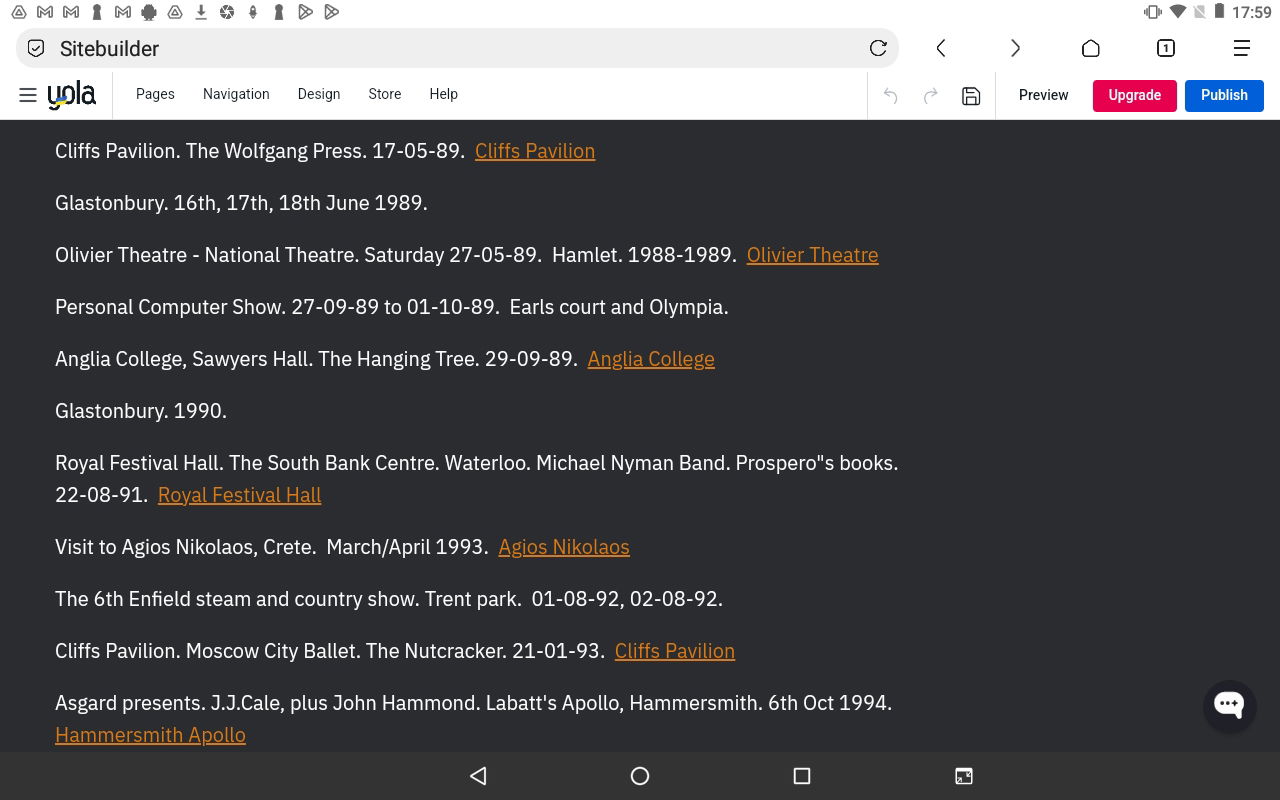Tap the 17:59 clock in status bar
The width and height of the screenshot is (1280, 800).
[x=1252, y=12]
